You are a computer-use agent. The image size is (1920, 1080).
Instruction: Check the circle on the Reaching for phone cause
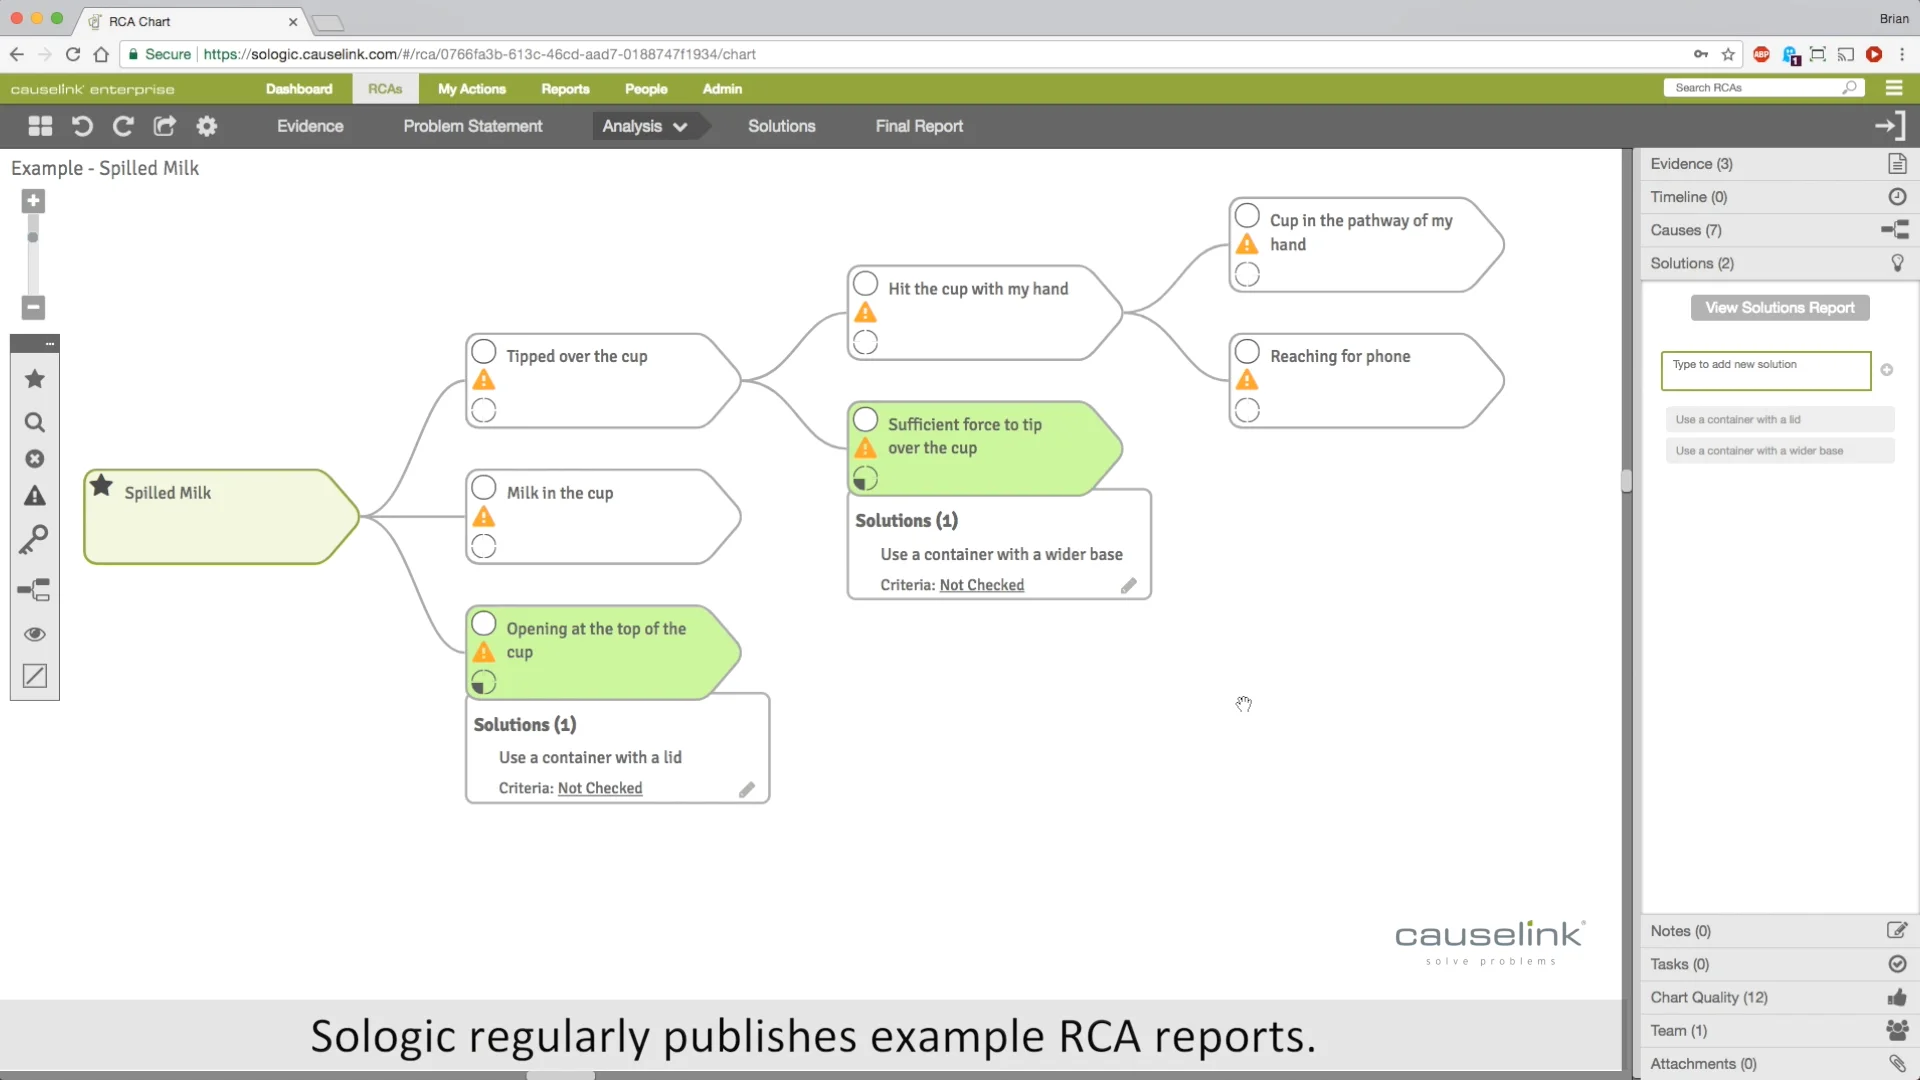point(1247,351)
